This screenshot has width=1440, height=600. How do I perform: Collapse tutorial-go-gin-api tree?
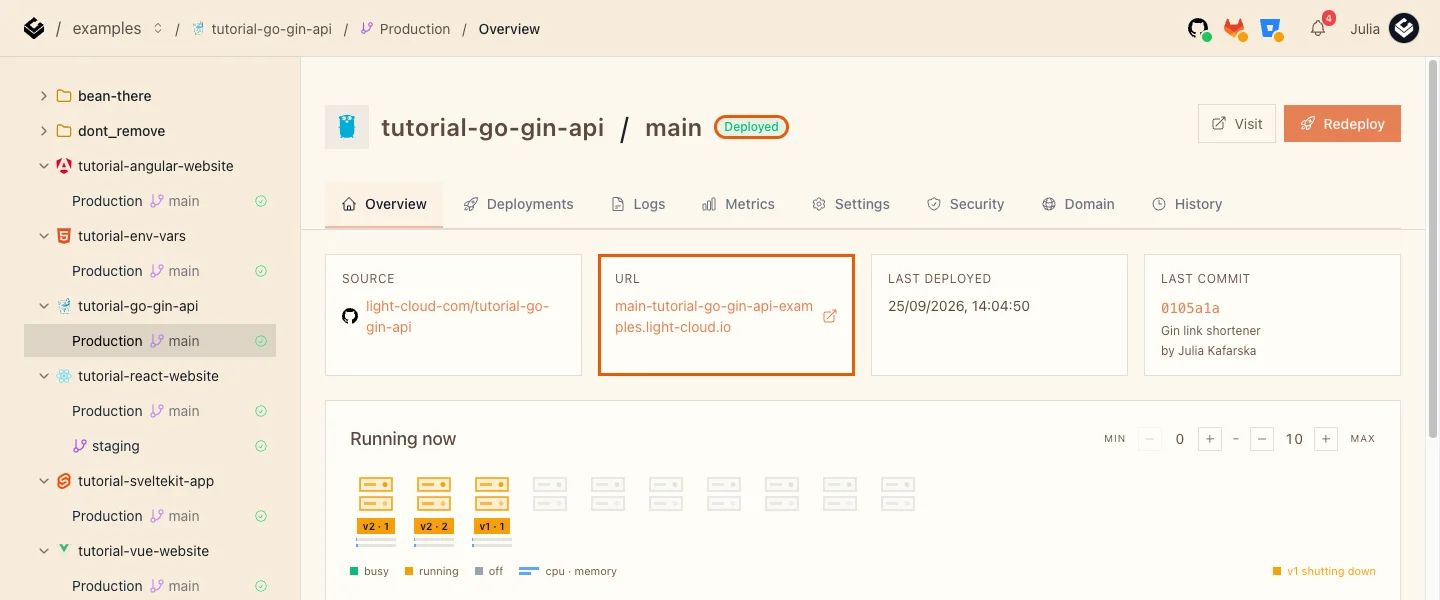43,306
